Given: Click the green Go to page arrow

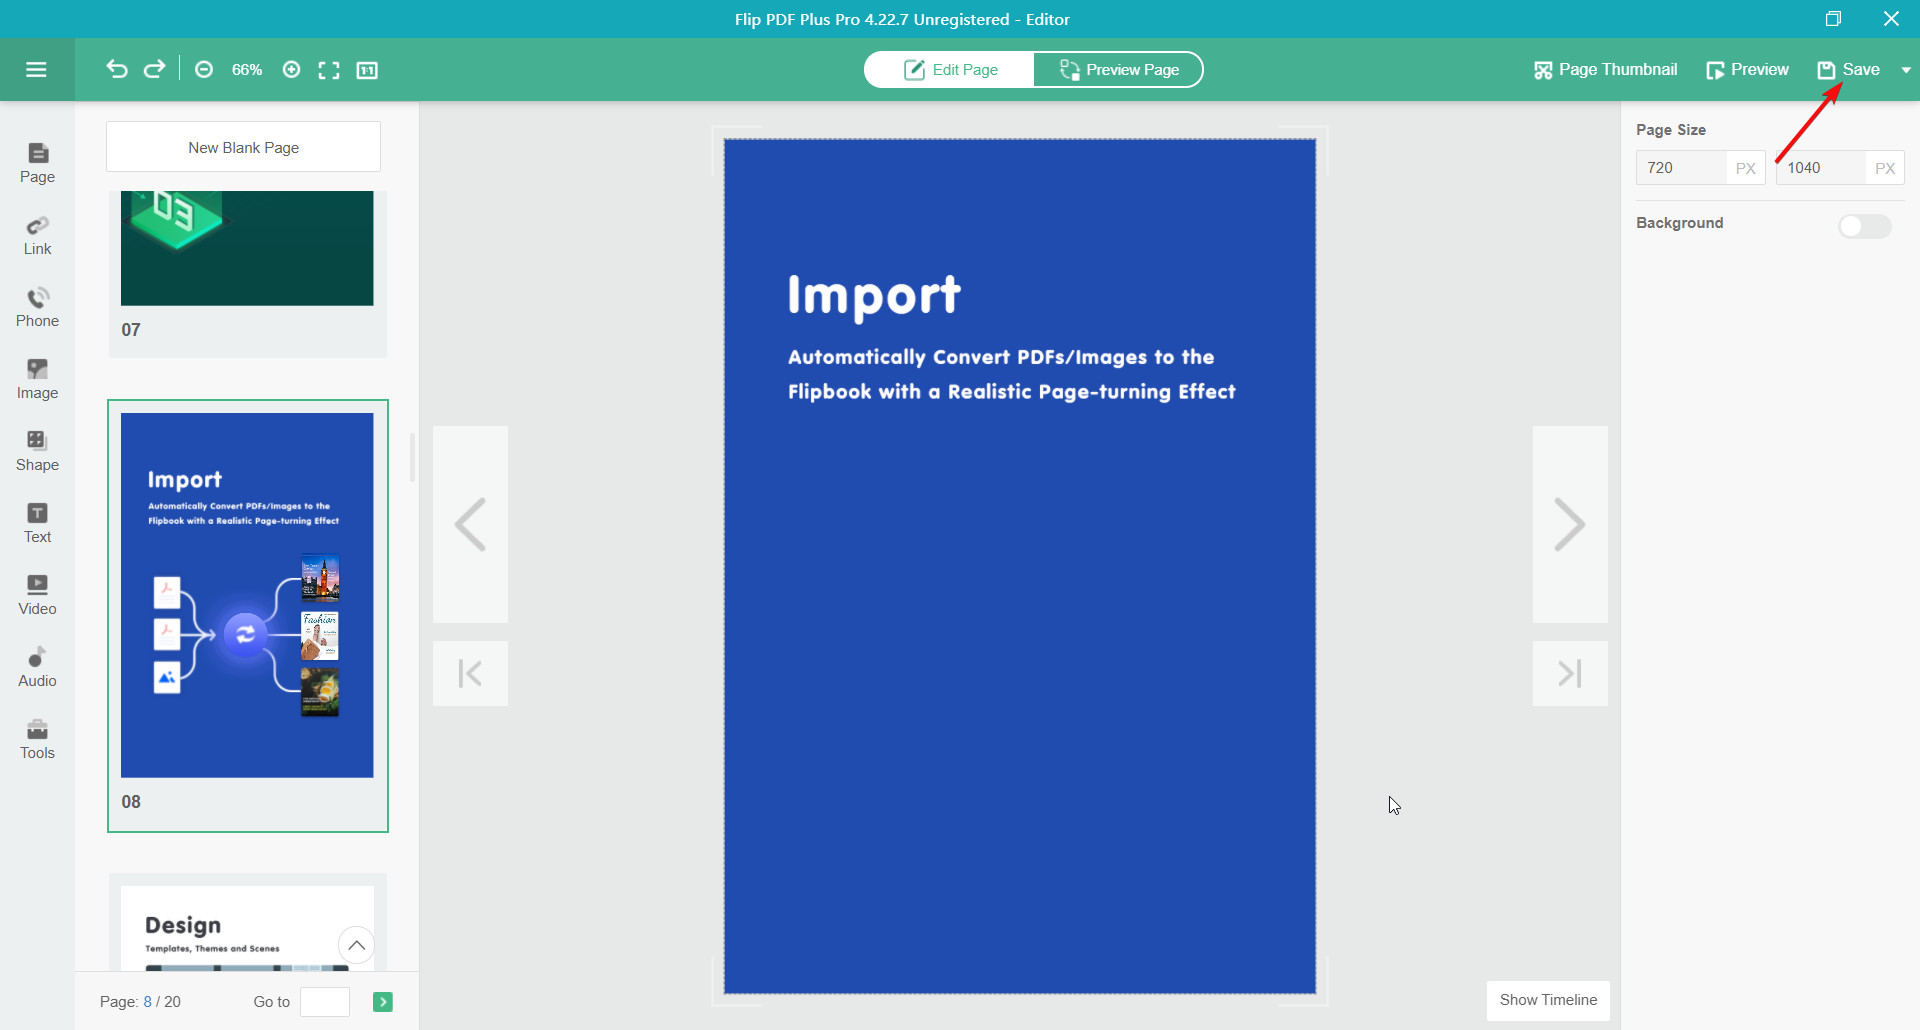Looking at the screenshot, I should click(x=382, y=1002).
